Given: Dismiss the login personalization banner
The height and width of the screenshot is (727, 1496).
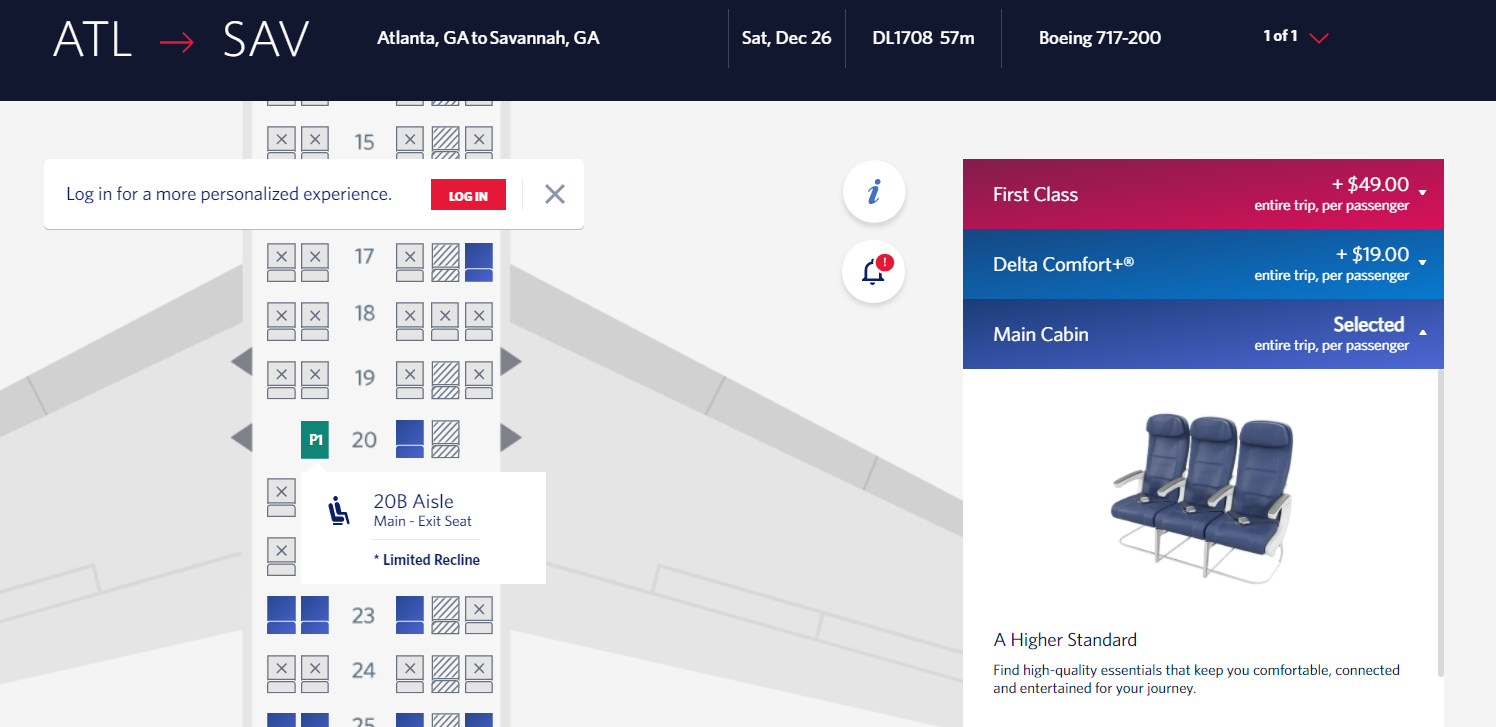Looking at the screenshot, I should (554, 194).
